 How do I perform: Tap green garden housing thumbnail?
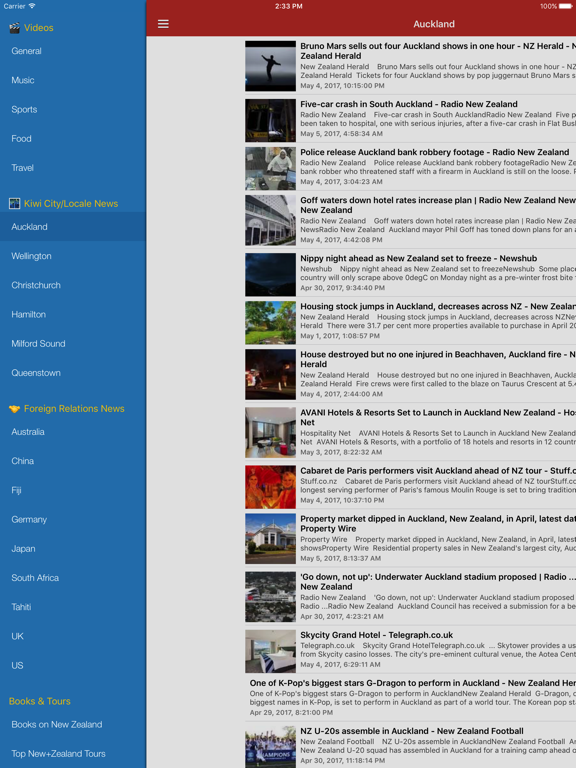tap(270, 323)
